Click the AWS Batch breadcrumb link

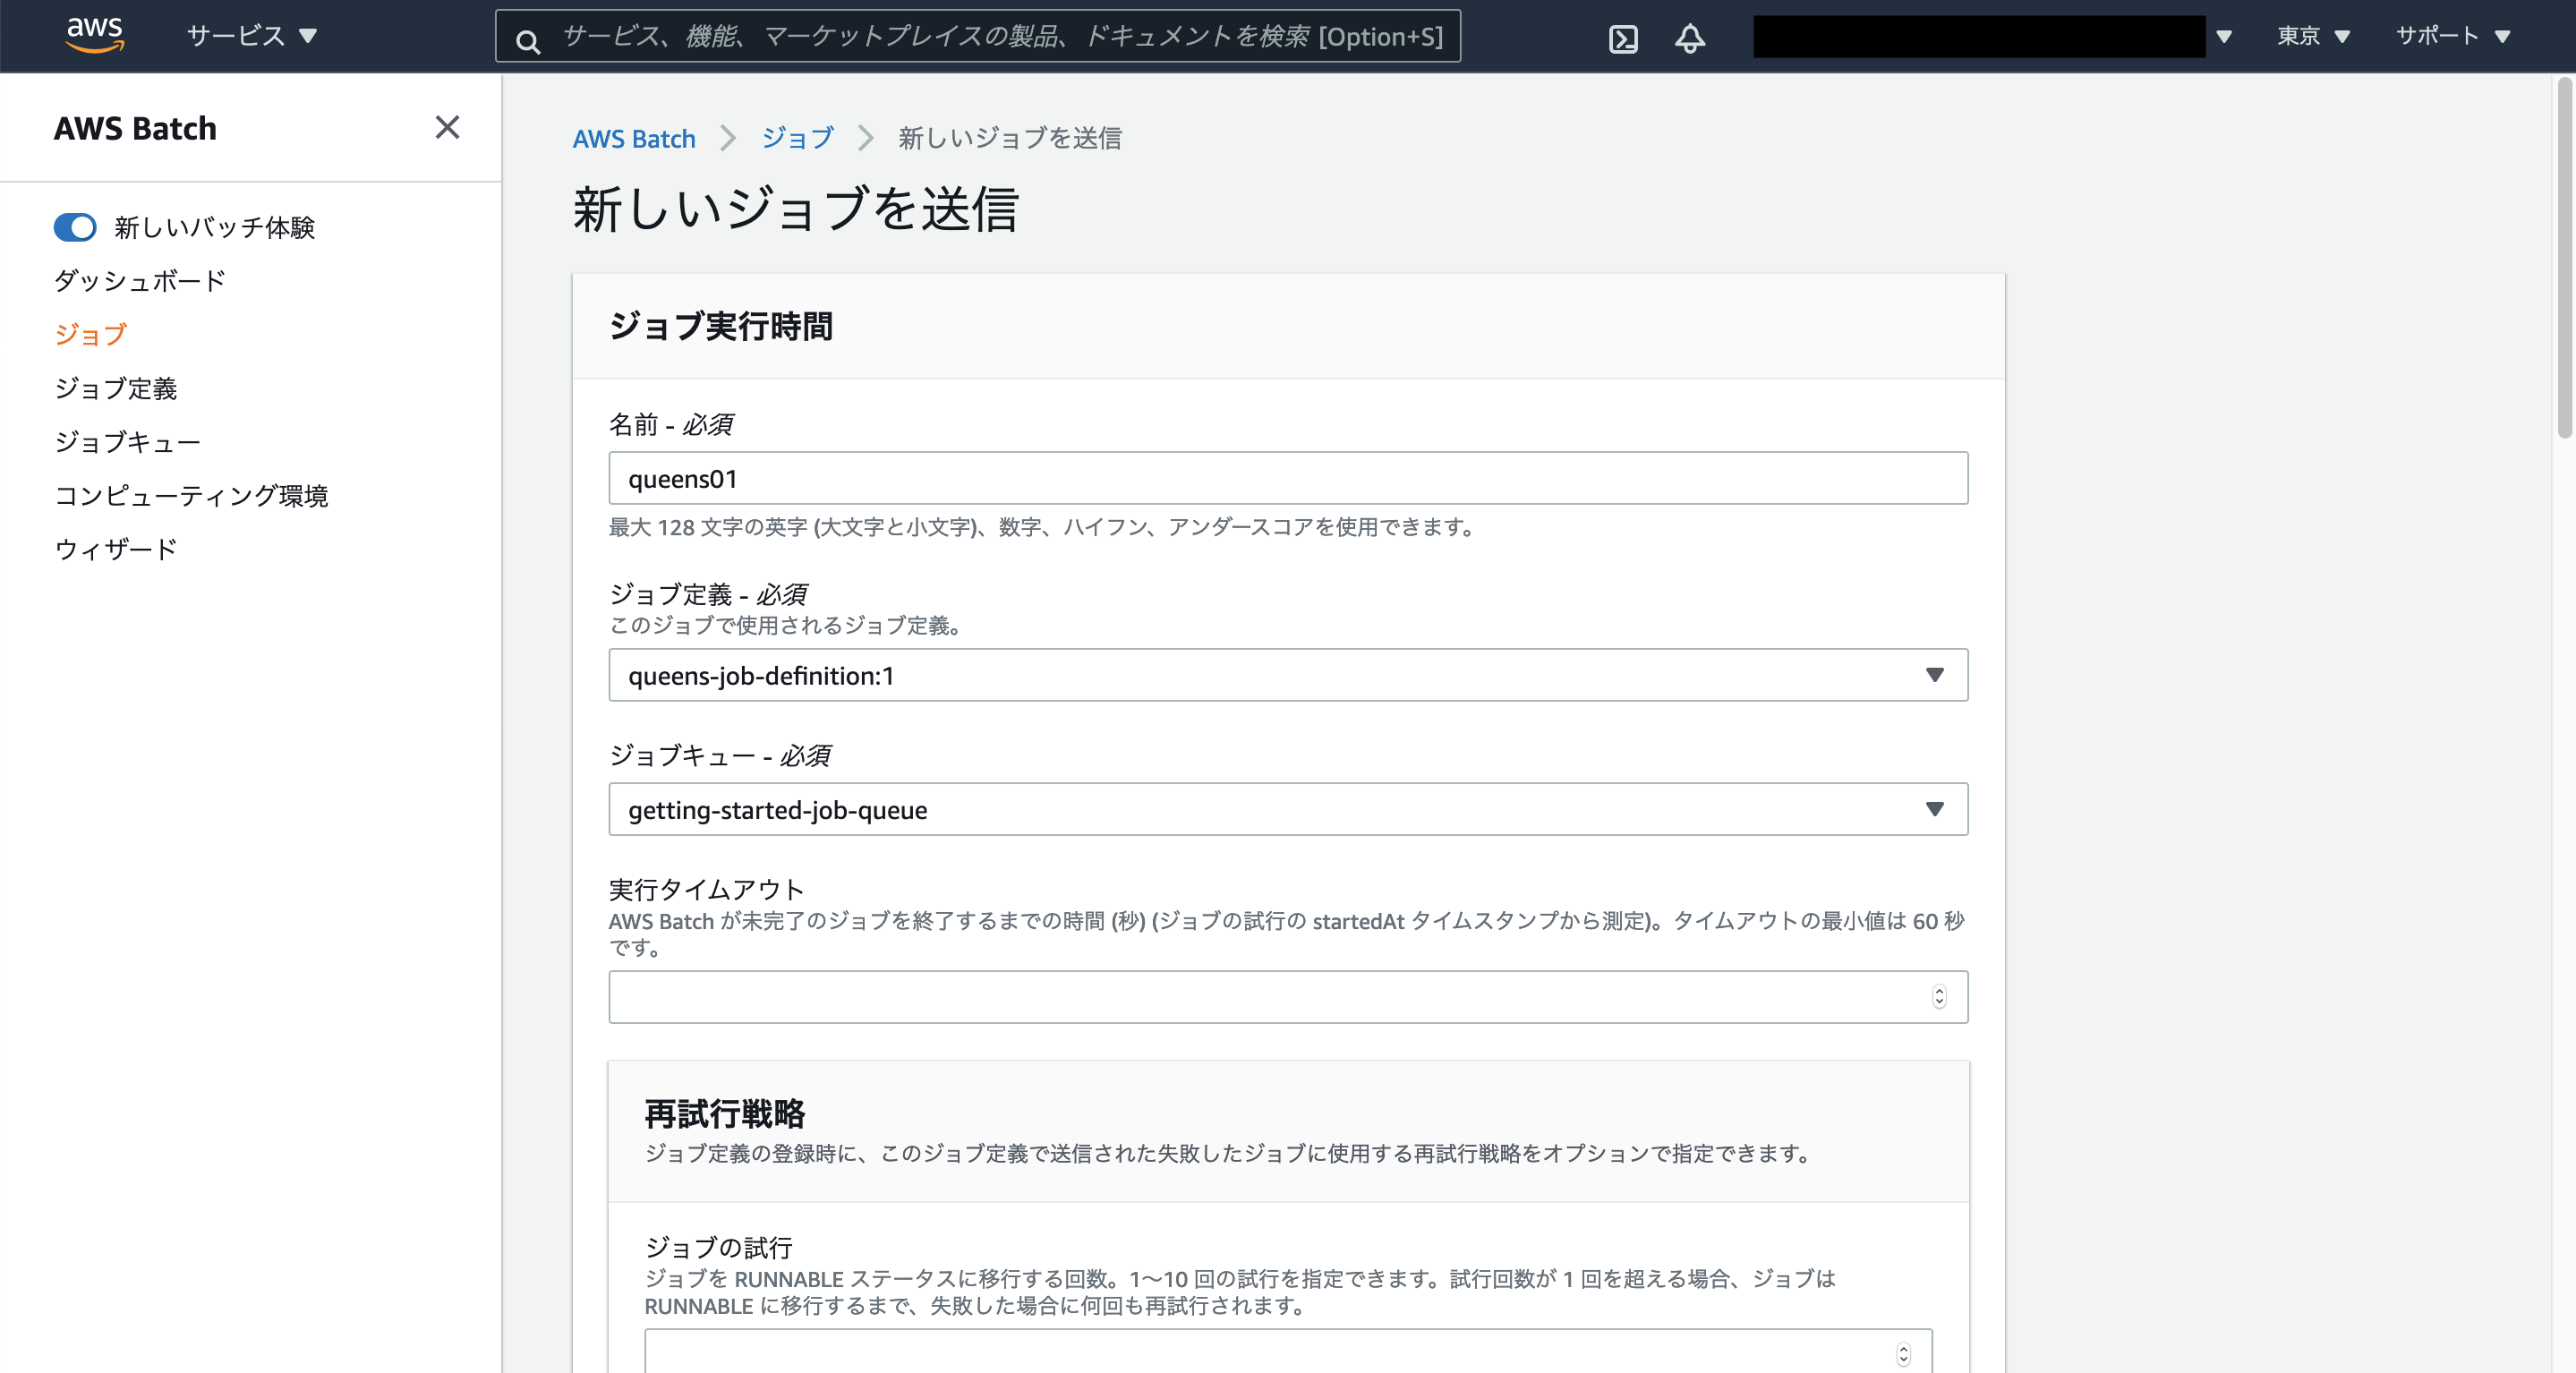point(634,138)
